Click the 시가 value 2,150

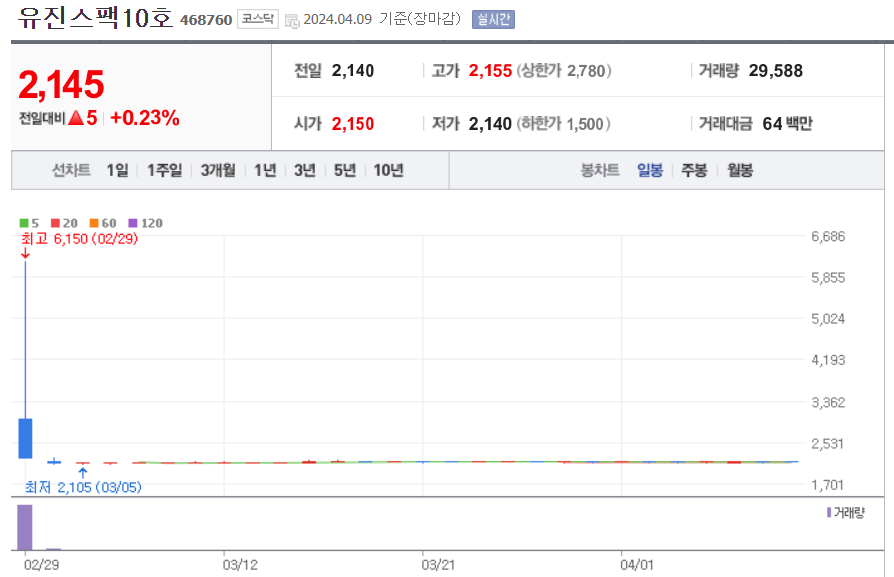tap(353, 124)
